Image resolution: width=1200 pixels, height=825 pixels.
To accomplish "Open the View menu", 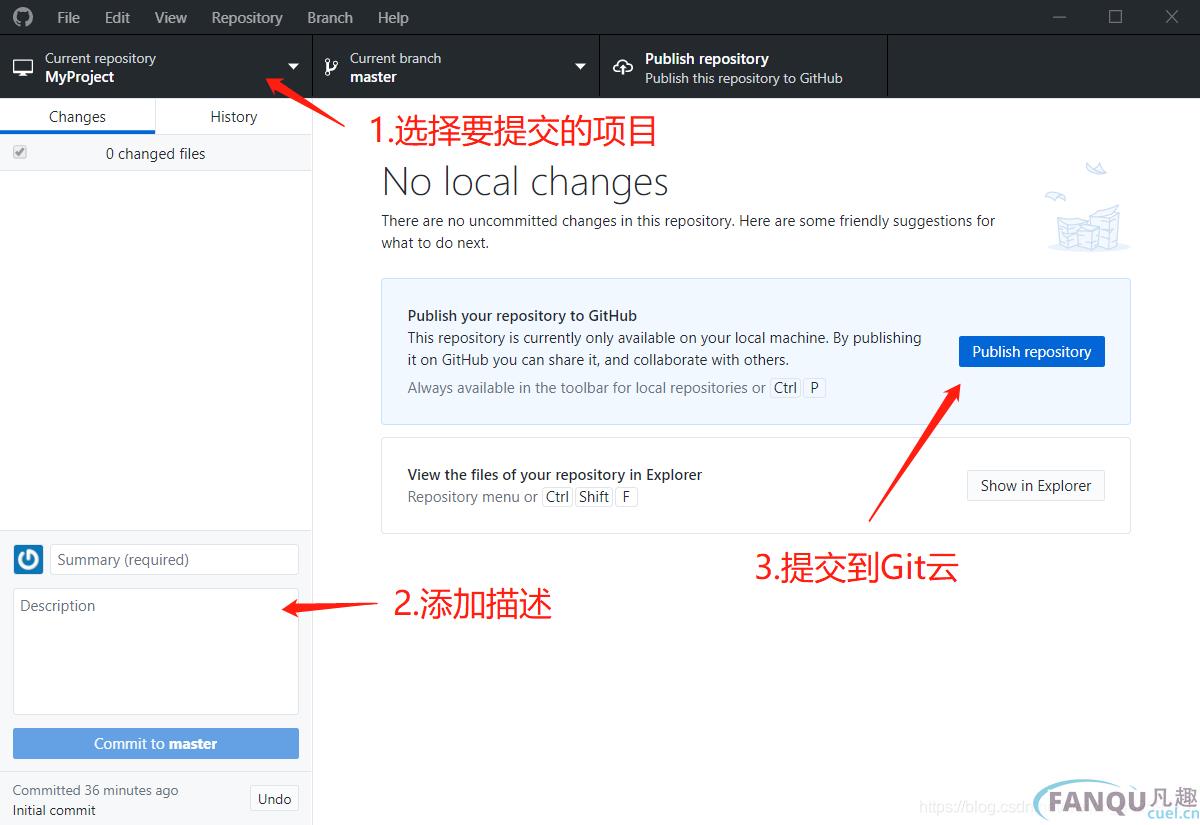I will (x=171, y=17).
